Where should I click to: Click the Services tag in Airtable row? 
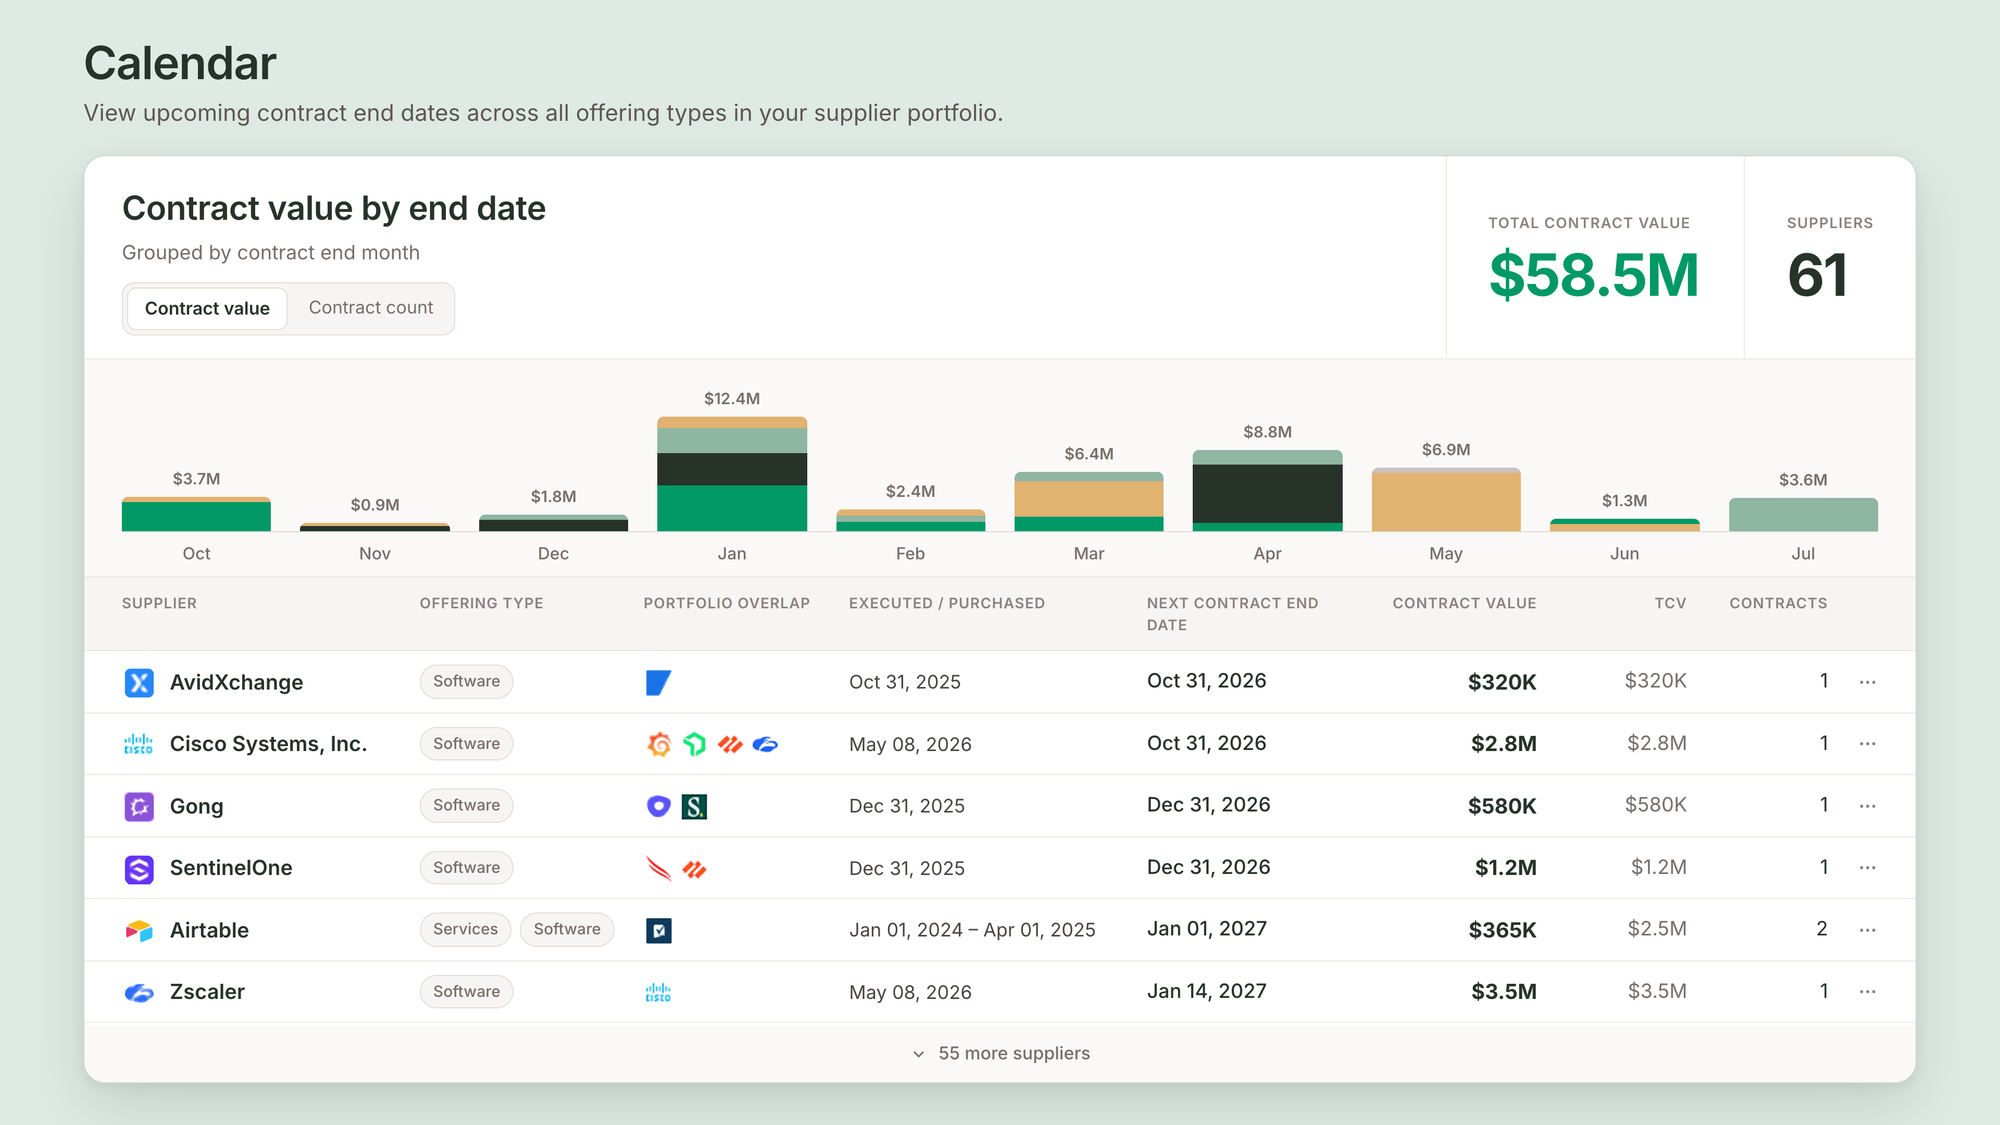pos(465,930)
